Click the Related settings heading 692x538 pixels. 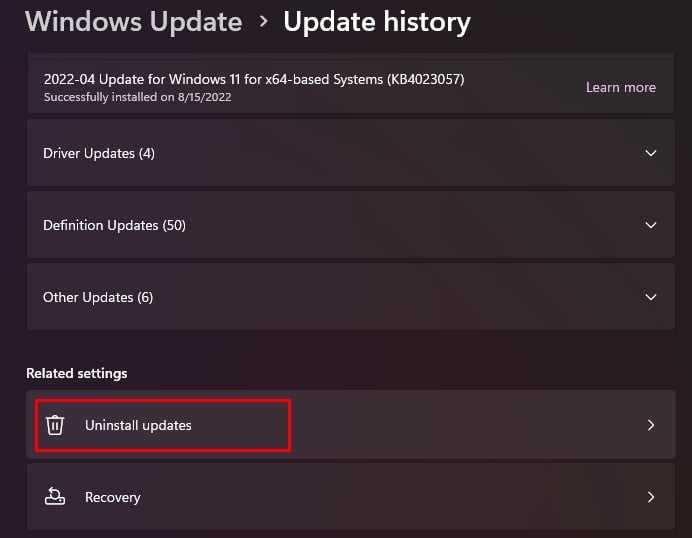[77, 373]
